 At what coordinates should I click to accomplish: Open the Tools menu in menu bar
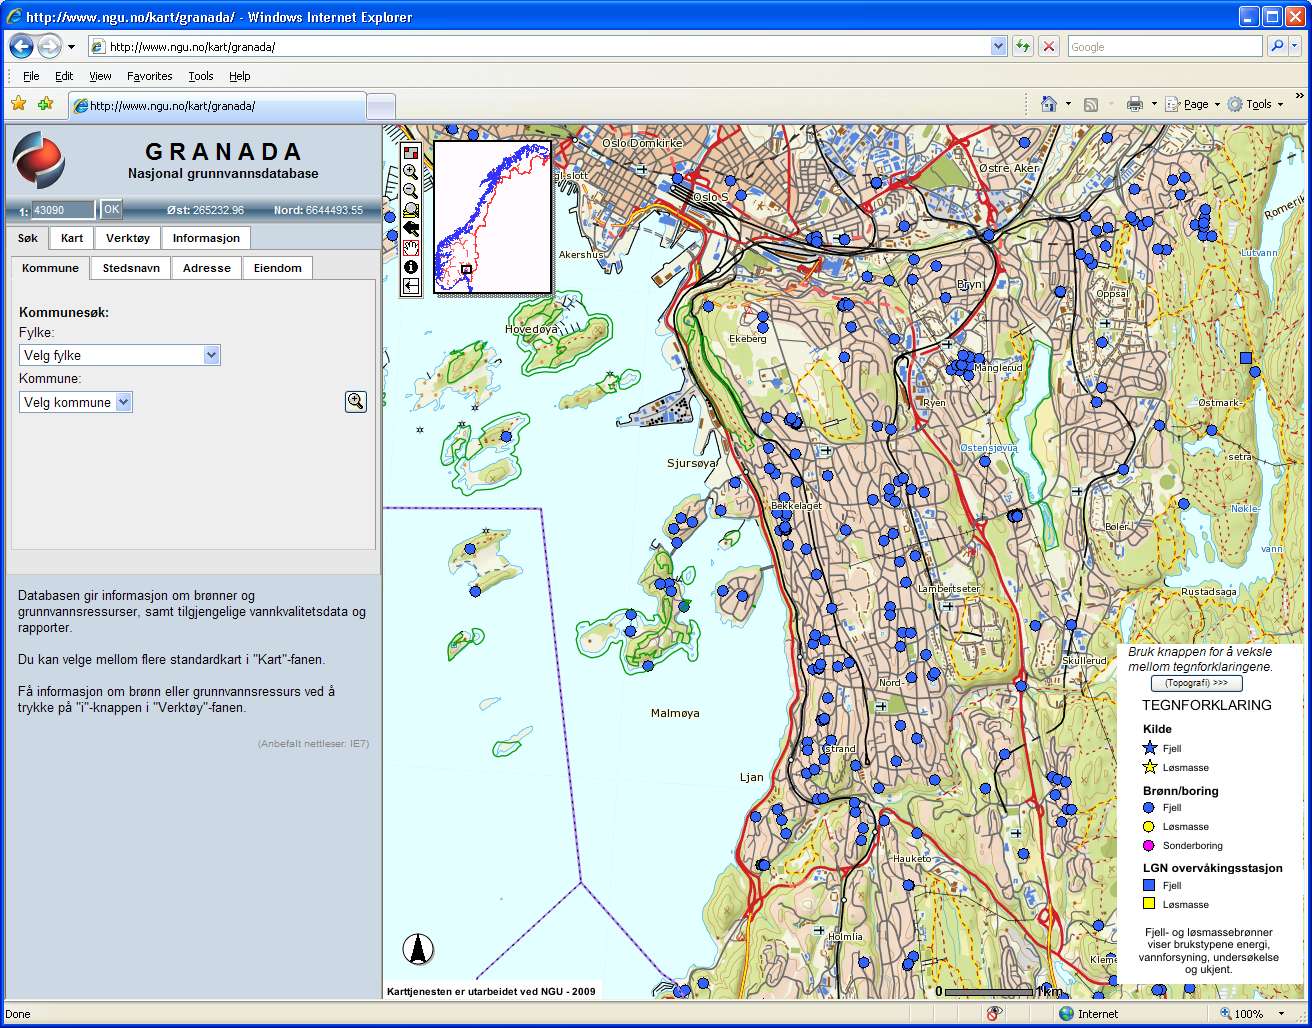tap(201, 76)
